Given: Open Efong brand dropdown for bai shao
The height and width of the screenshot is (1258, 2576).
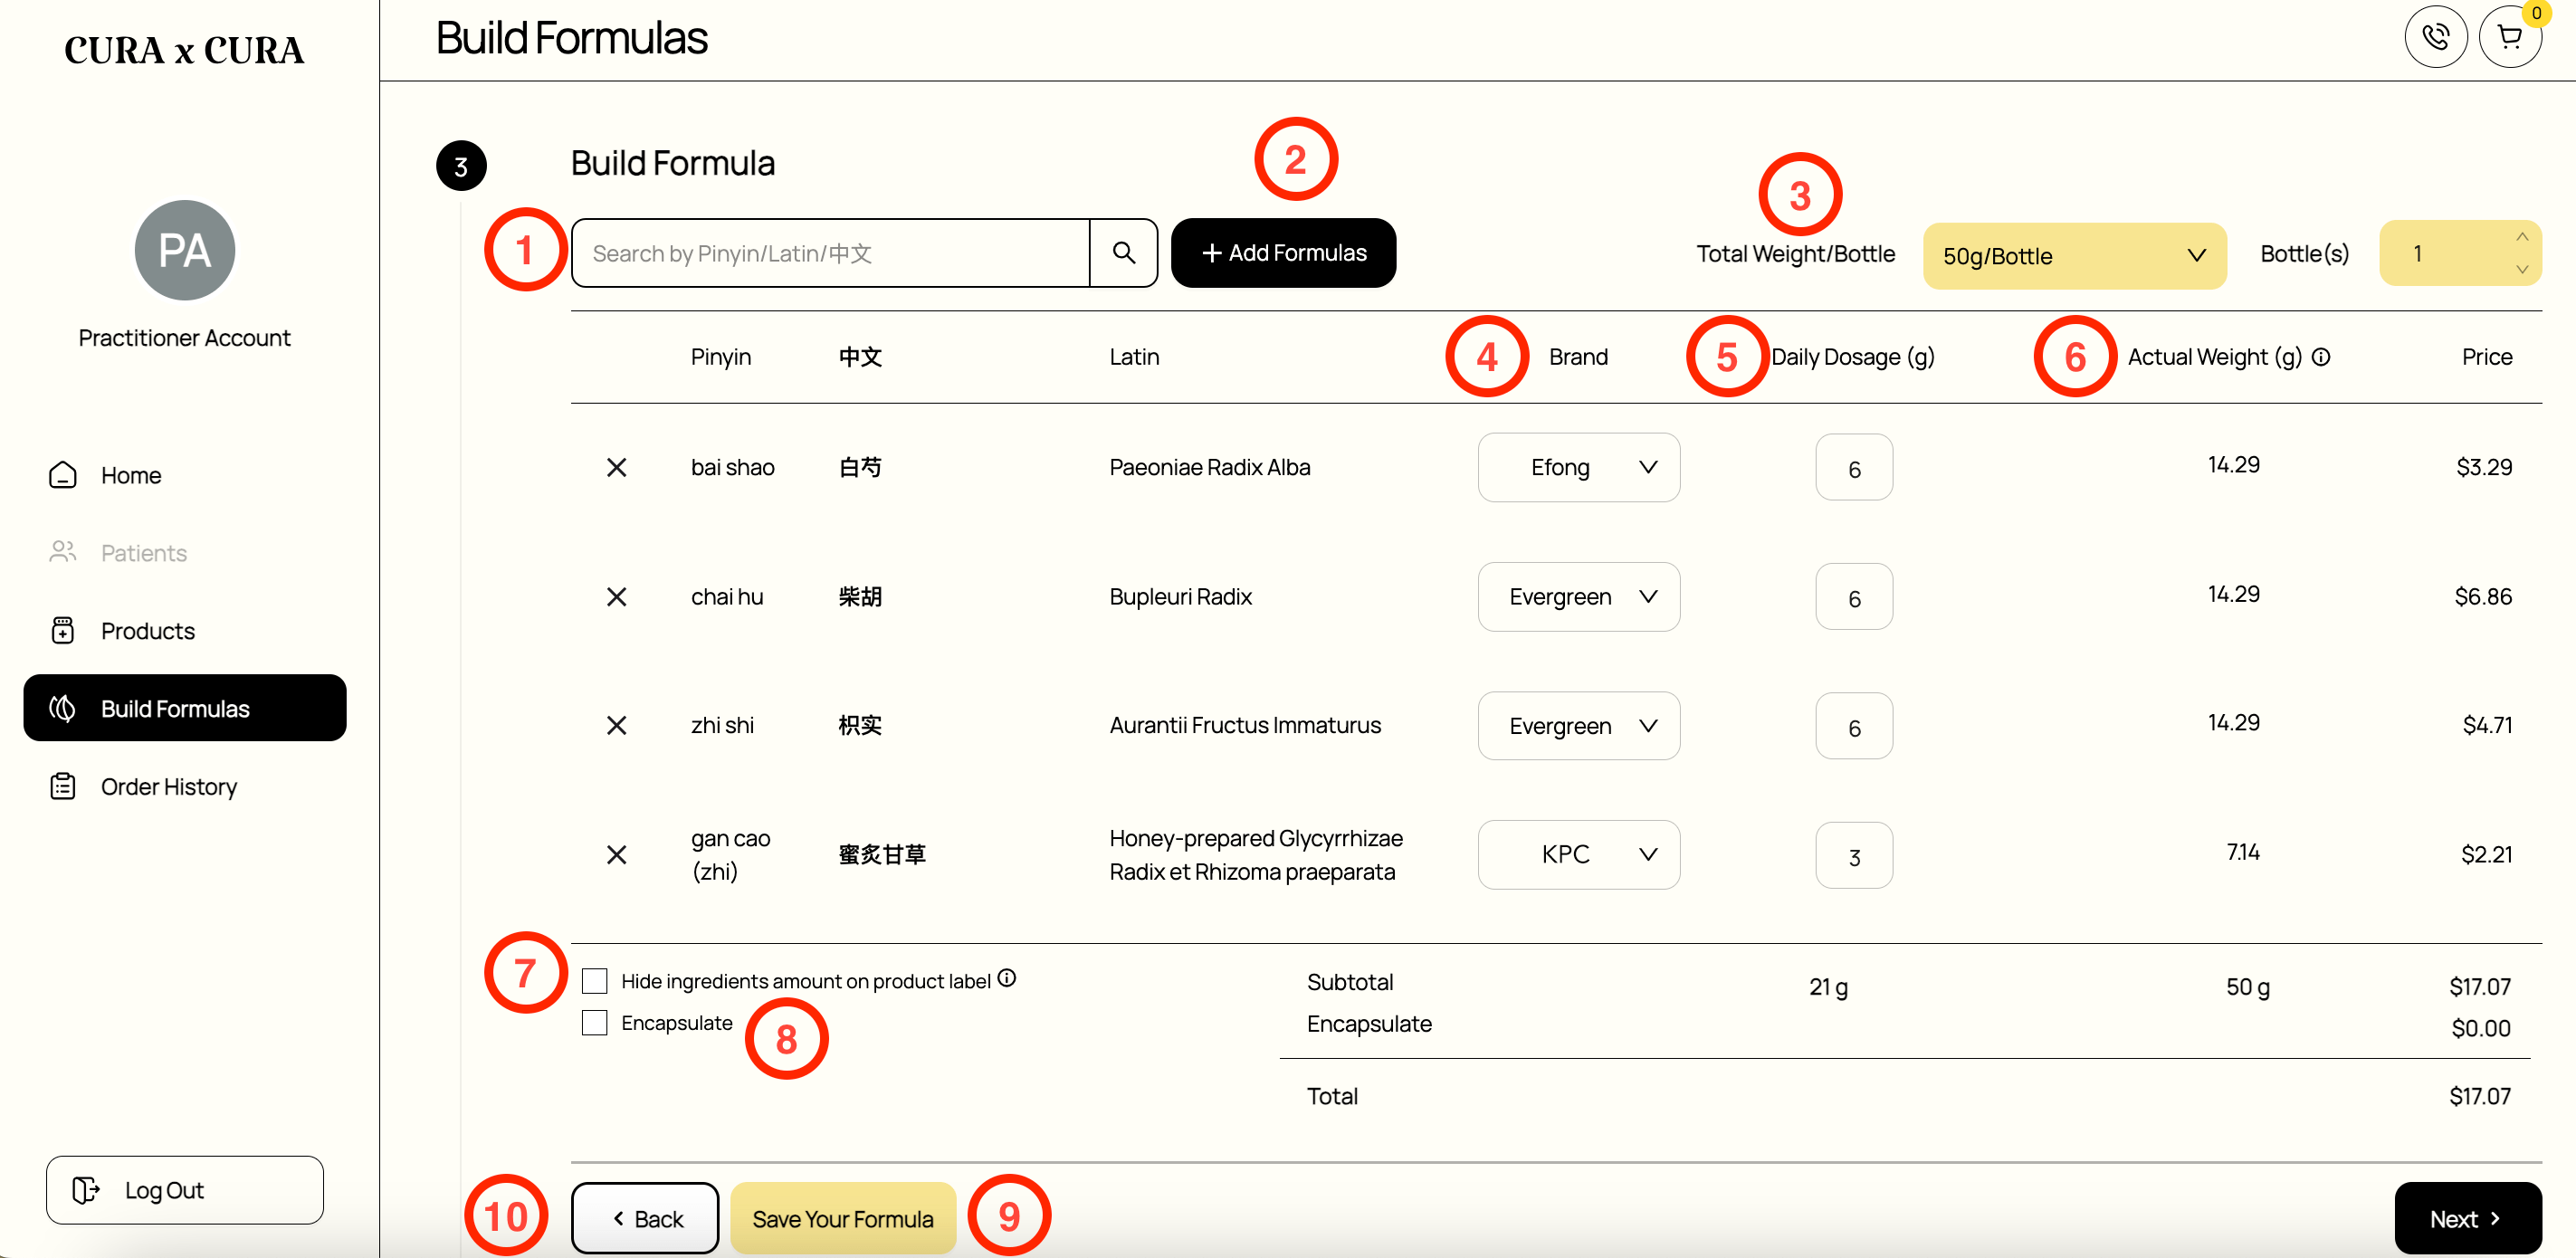Looking at the screenshot, I should point(1579,467).
